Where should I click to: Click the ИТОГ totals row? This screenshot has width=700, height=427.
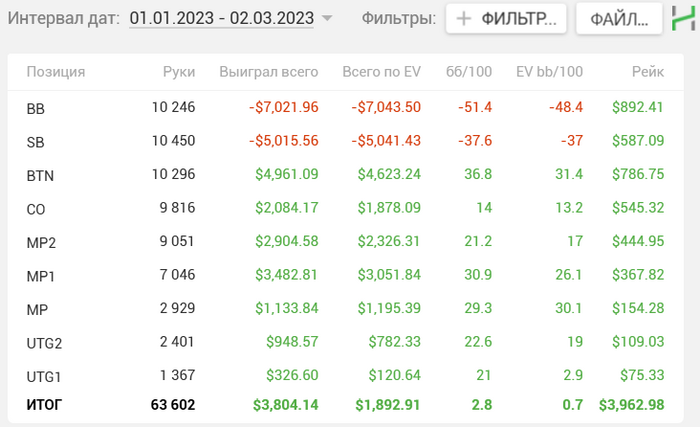[346, 405]
